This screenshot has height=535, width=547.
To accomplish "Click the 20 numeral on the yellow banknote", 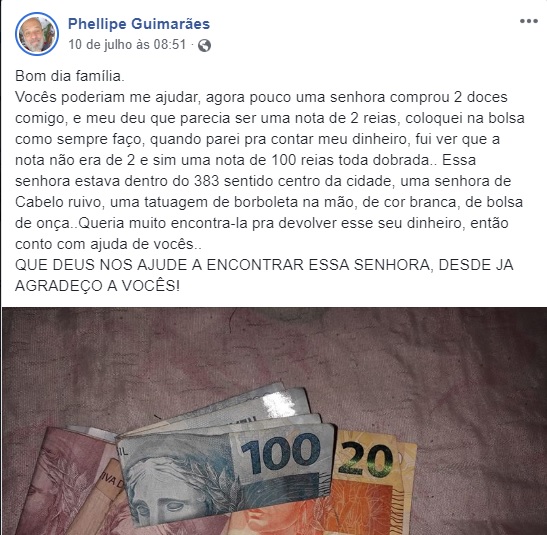I will click(366, 458).
